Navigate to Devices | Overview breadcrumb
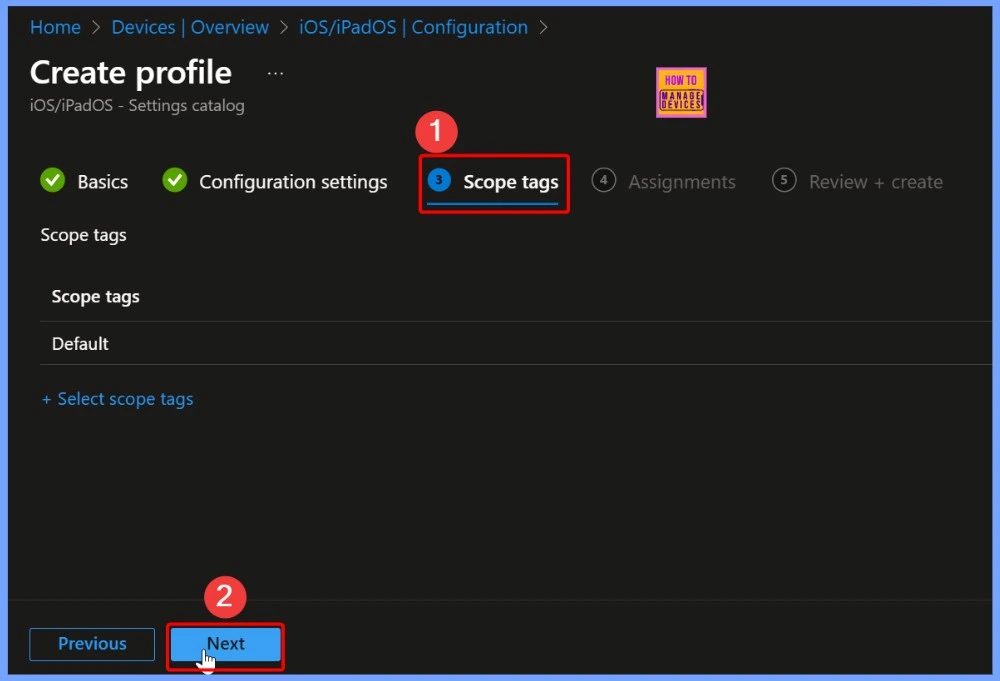The width and height of the screenshot is (1000, 681). click(x=190, y=27)
